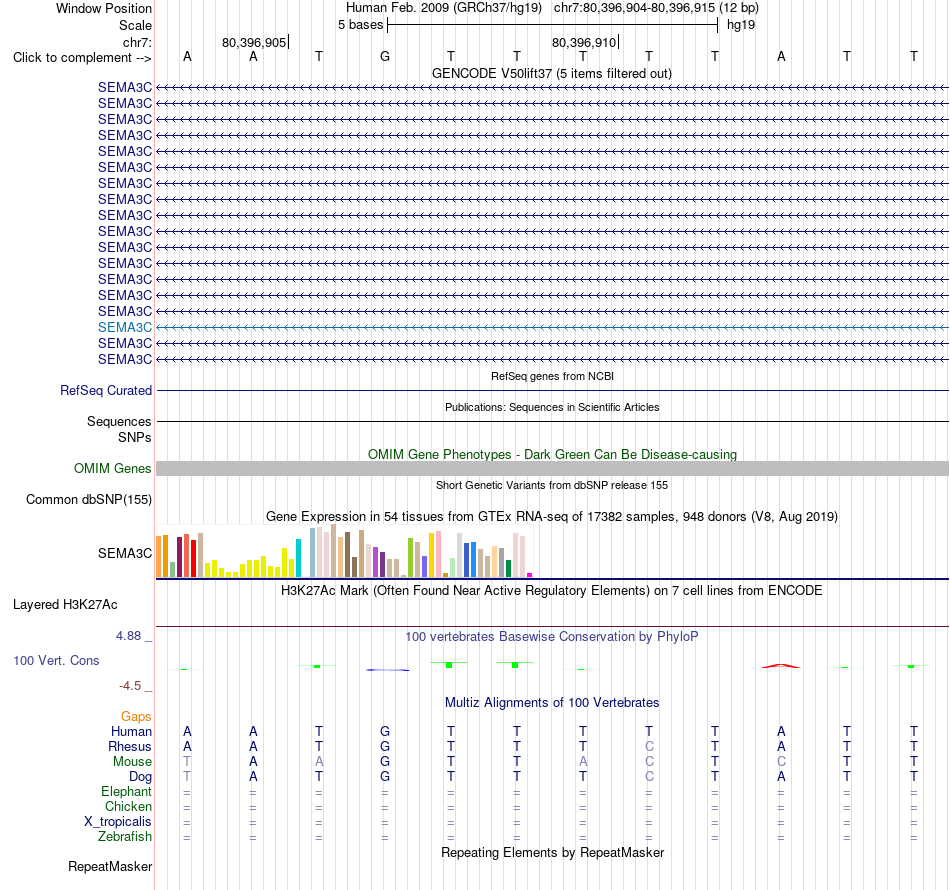Click the 'Dog' alignment row label

pos(140,777)
